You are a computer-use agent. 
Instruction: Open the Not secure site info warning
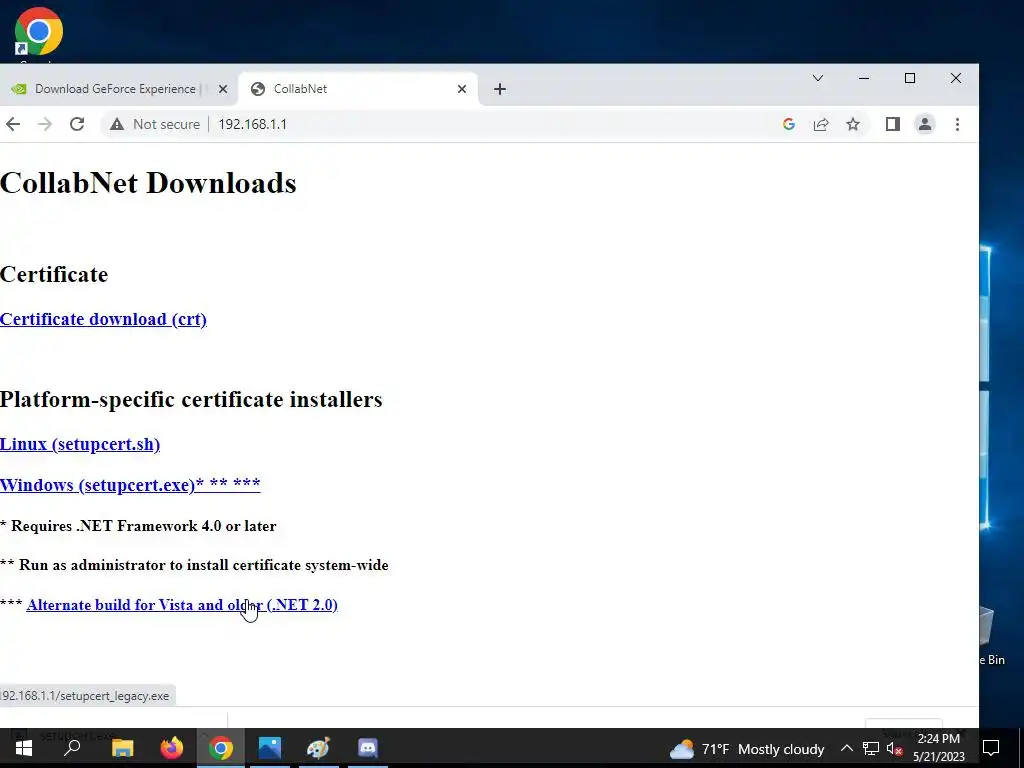click(x=155, y=124)
